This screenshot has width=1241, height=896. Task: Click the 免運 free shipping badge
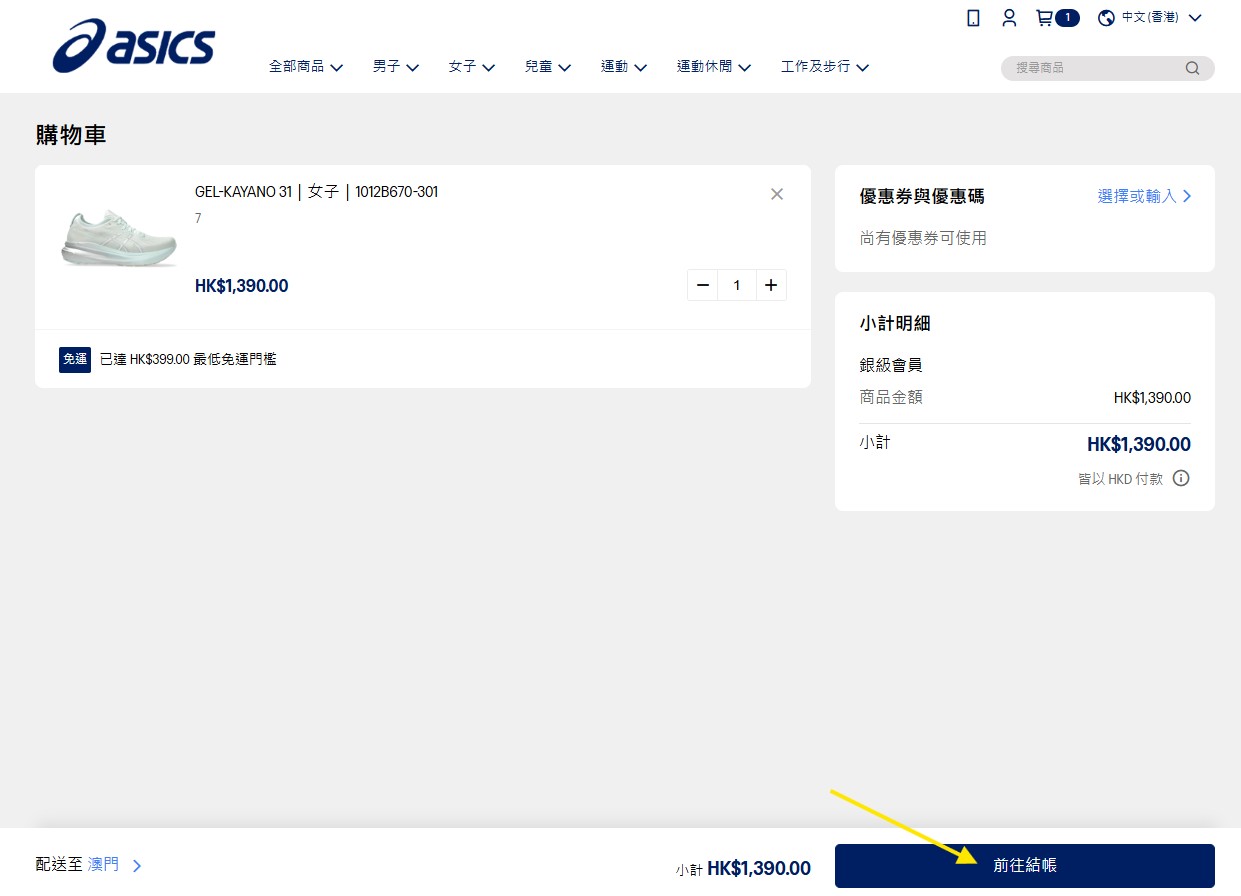click(75, 359)
